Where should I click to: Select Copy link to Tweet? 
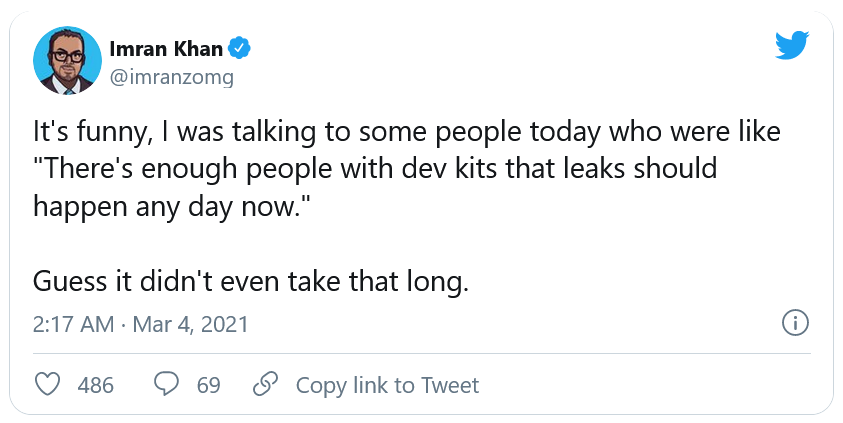pos(387,385)
